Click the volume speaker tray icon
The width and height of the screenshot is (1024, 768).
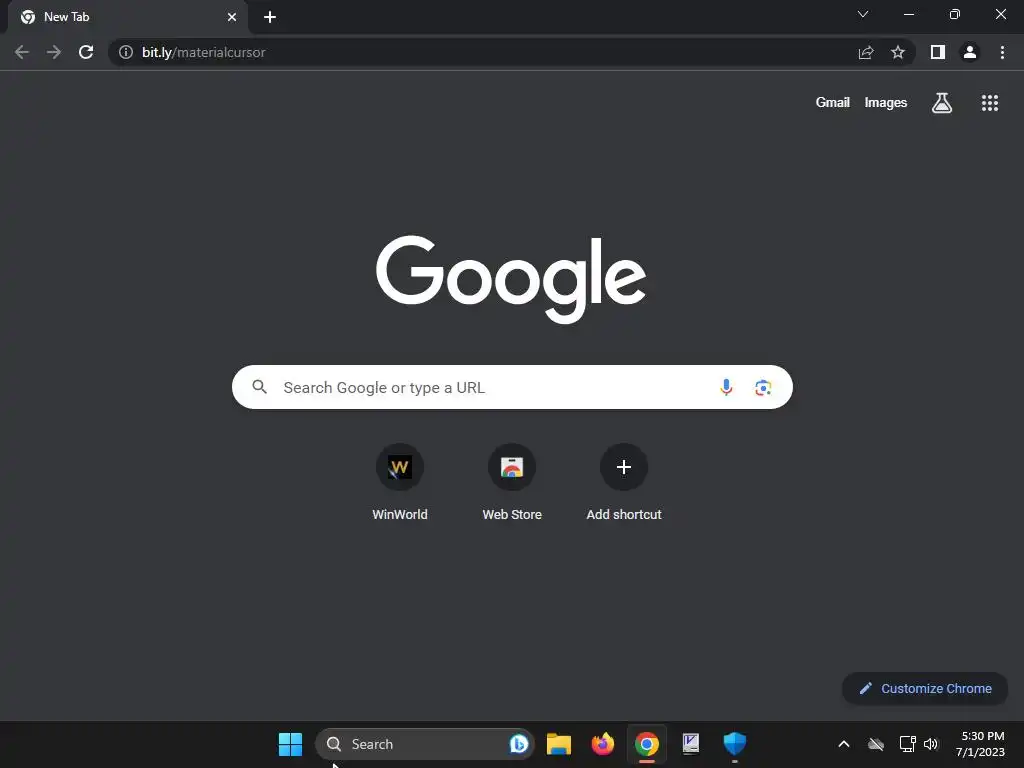click(x=931, y=744)
